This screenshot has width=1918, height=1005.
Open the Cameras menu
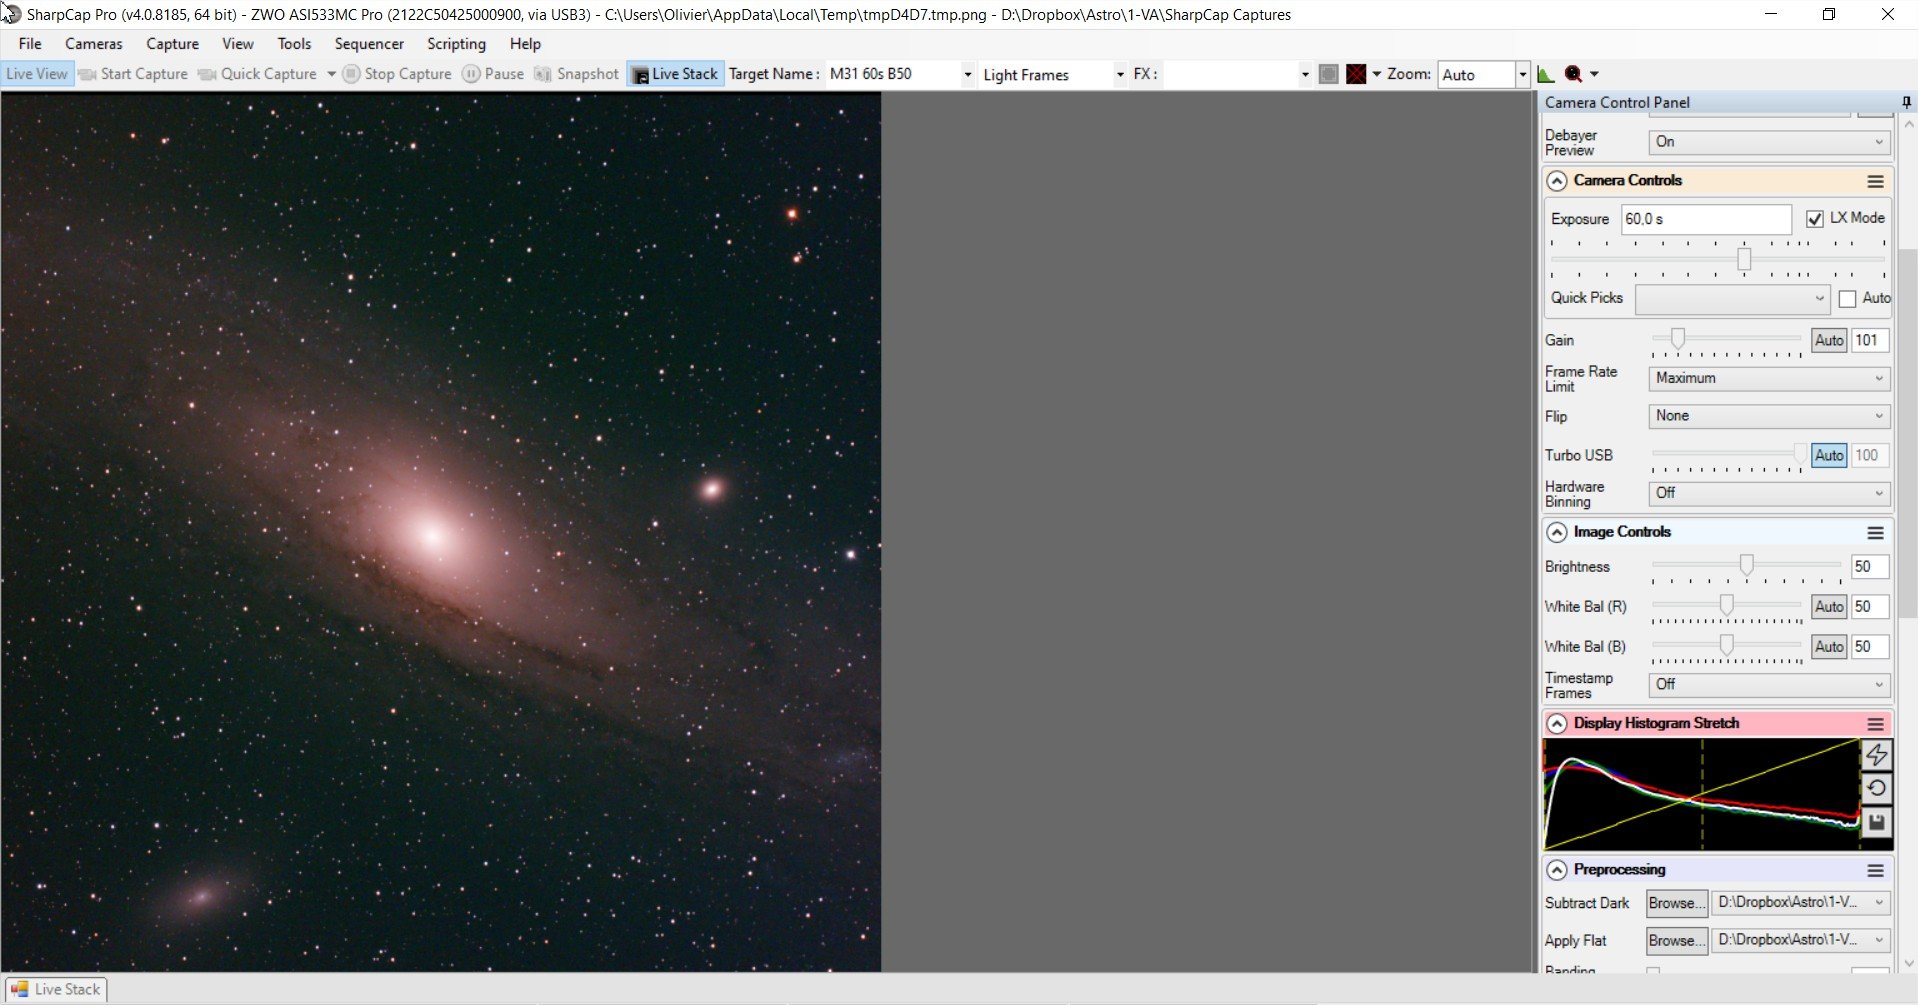(x=94, y=44)
